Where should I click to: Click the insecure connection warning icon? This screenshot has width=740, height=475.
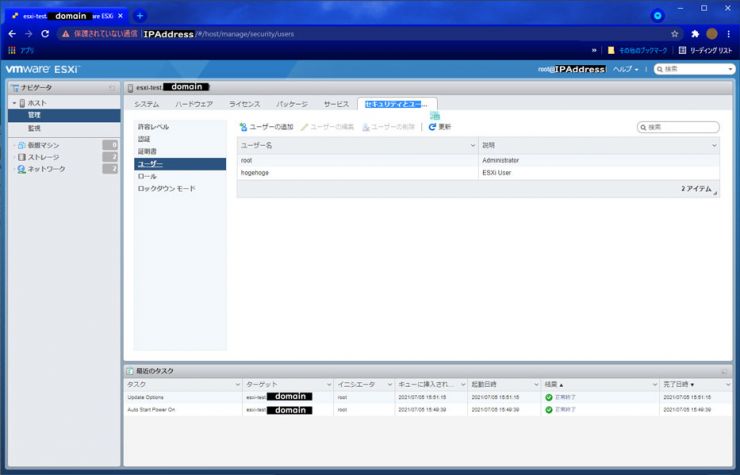pyautogui.click(x=66, y=34)
